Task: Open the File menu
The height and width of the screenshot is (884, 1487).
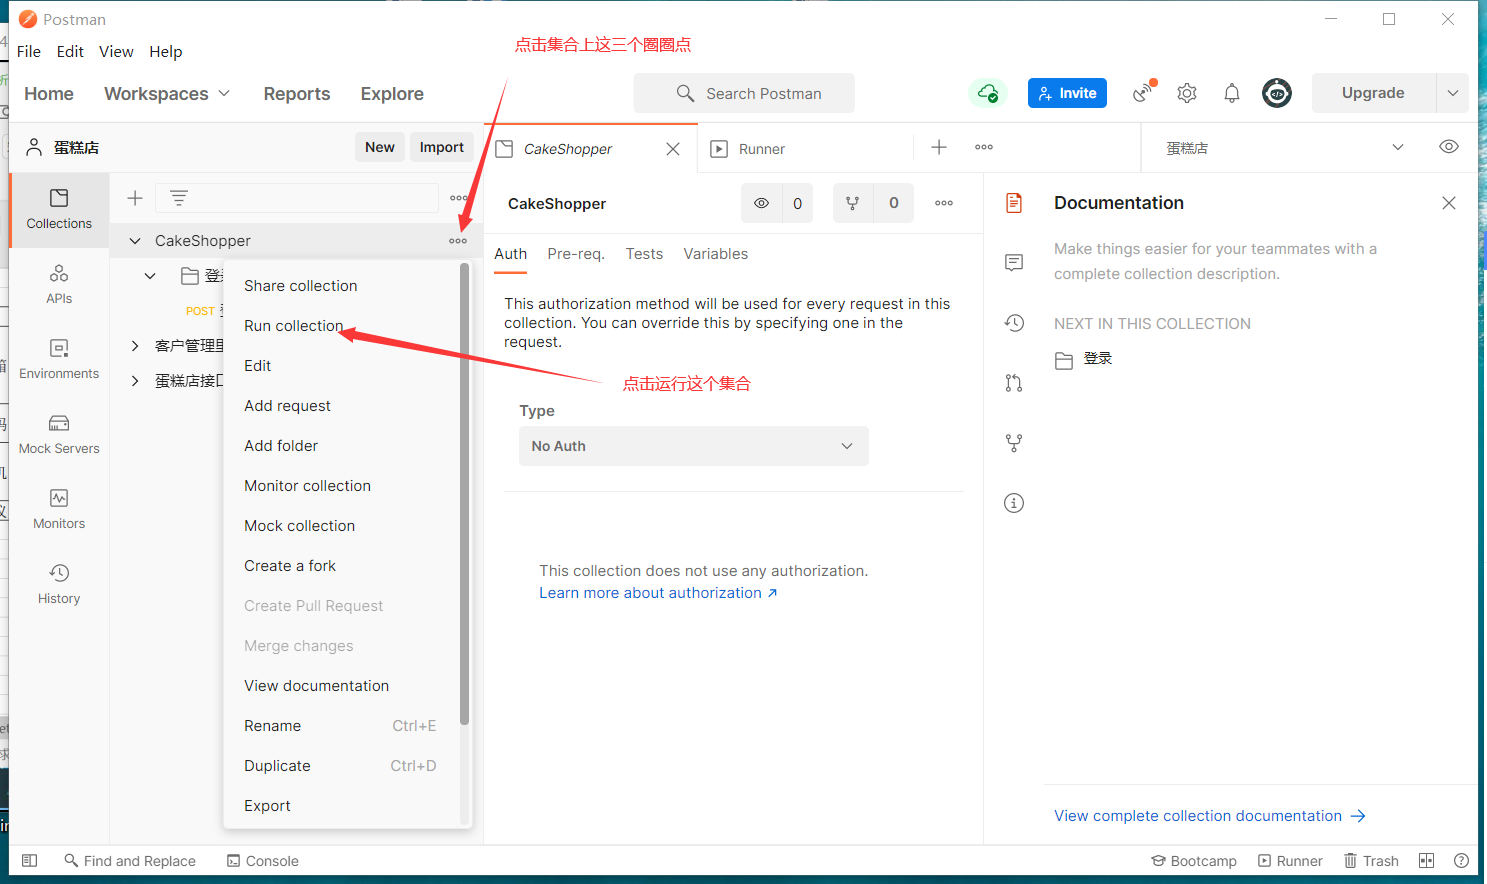Action: tap(29, 52)
